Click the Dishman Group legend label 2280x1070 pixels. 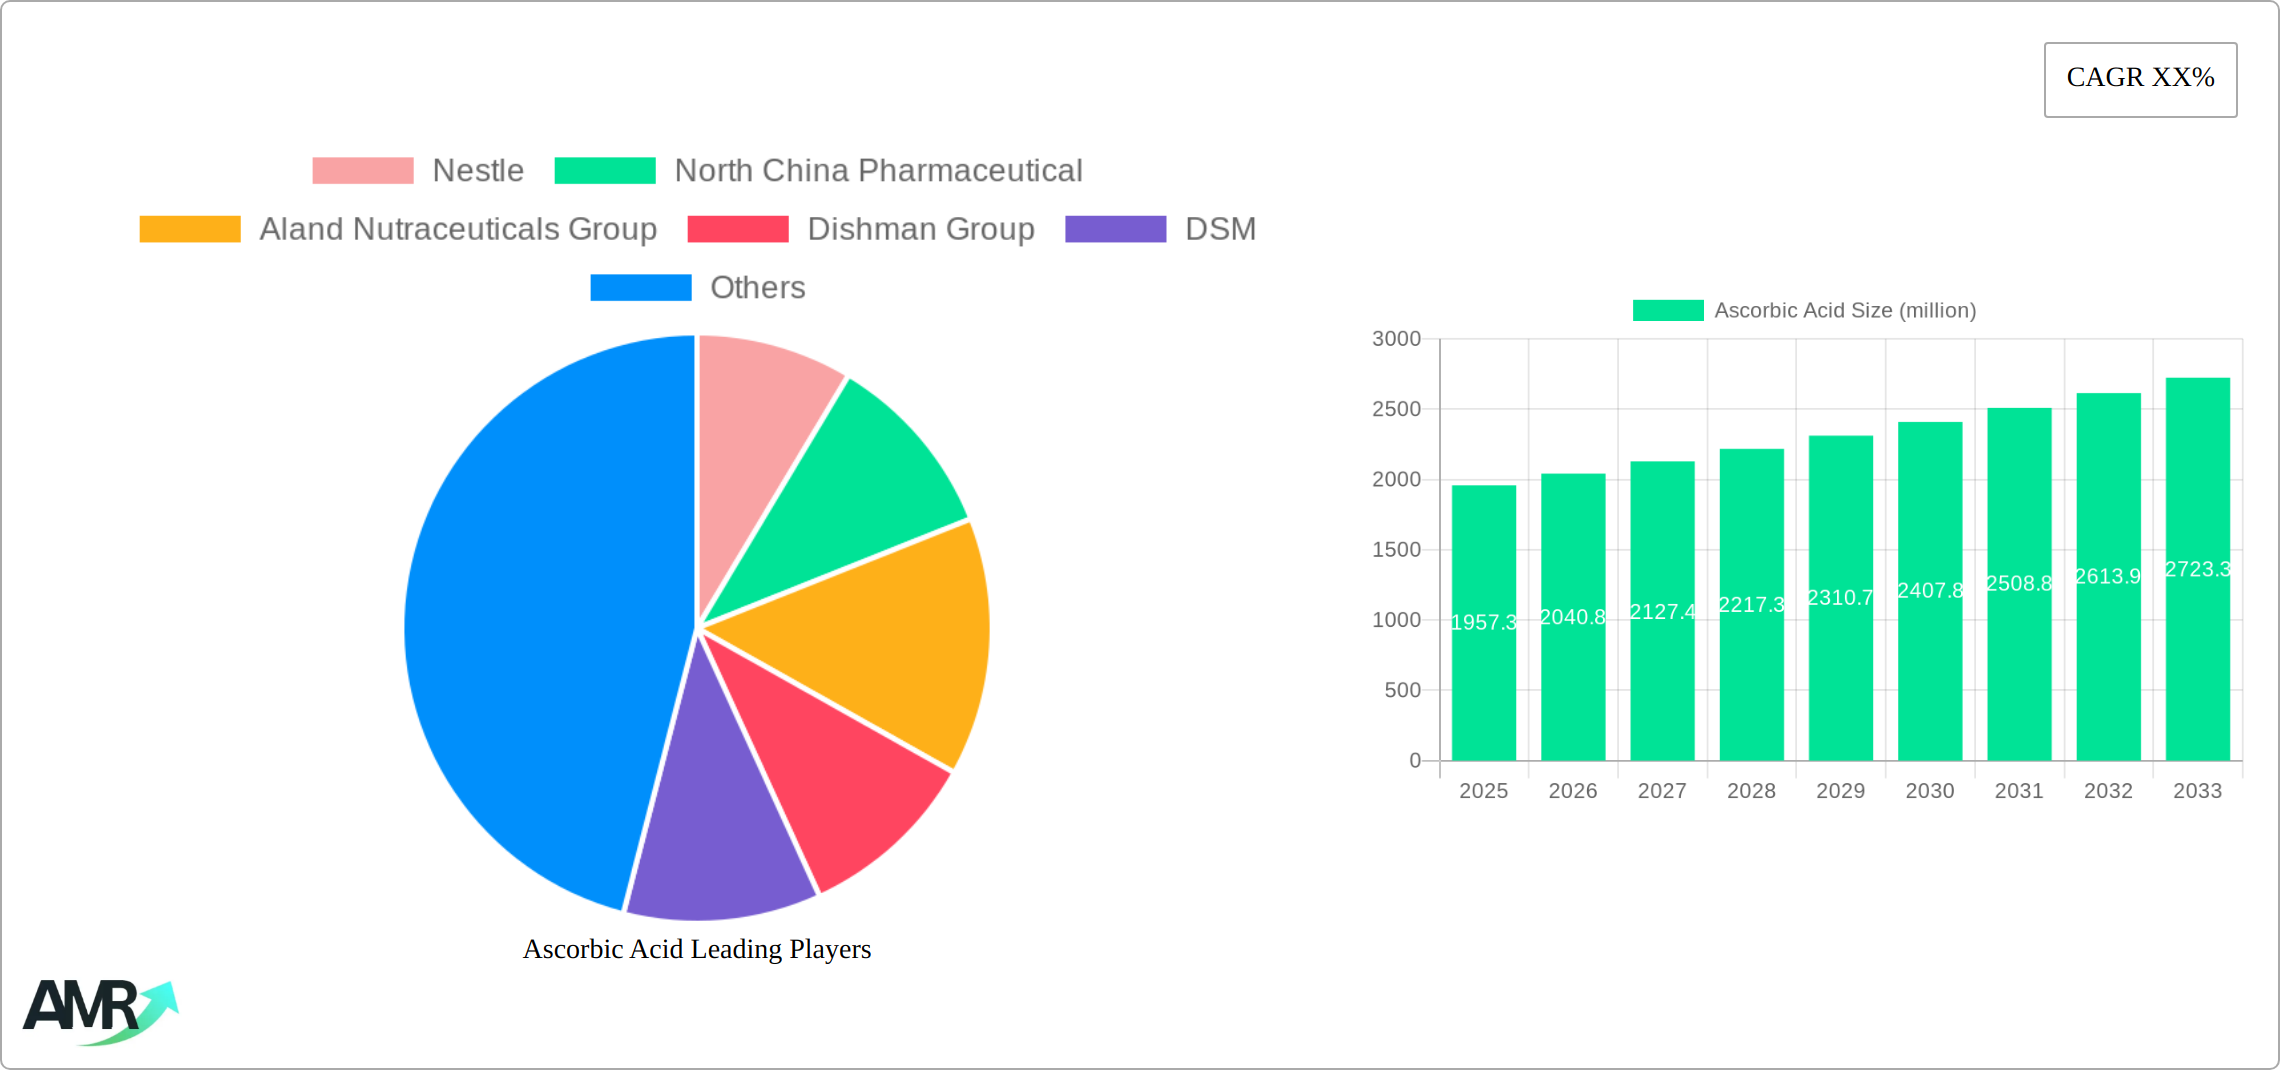point(921,229)
